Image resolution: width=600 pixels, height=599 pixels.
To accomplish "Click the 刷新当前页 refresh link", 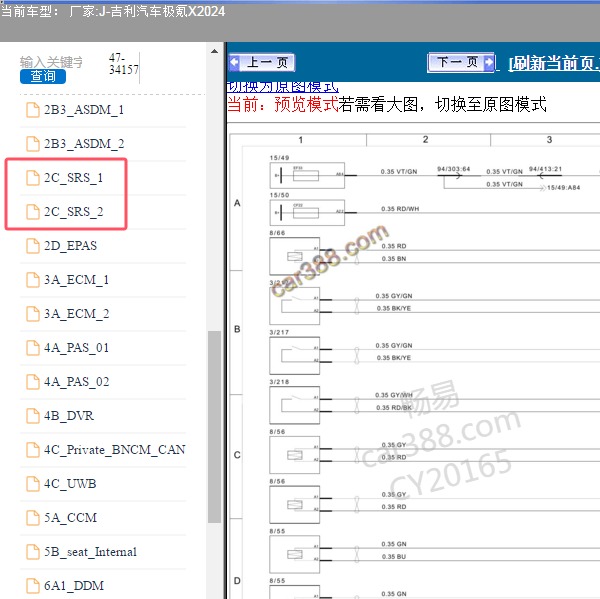I will point(553,63).
